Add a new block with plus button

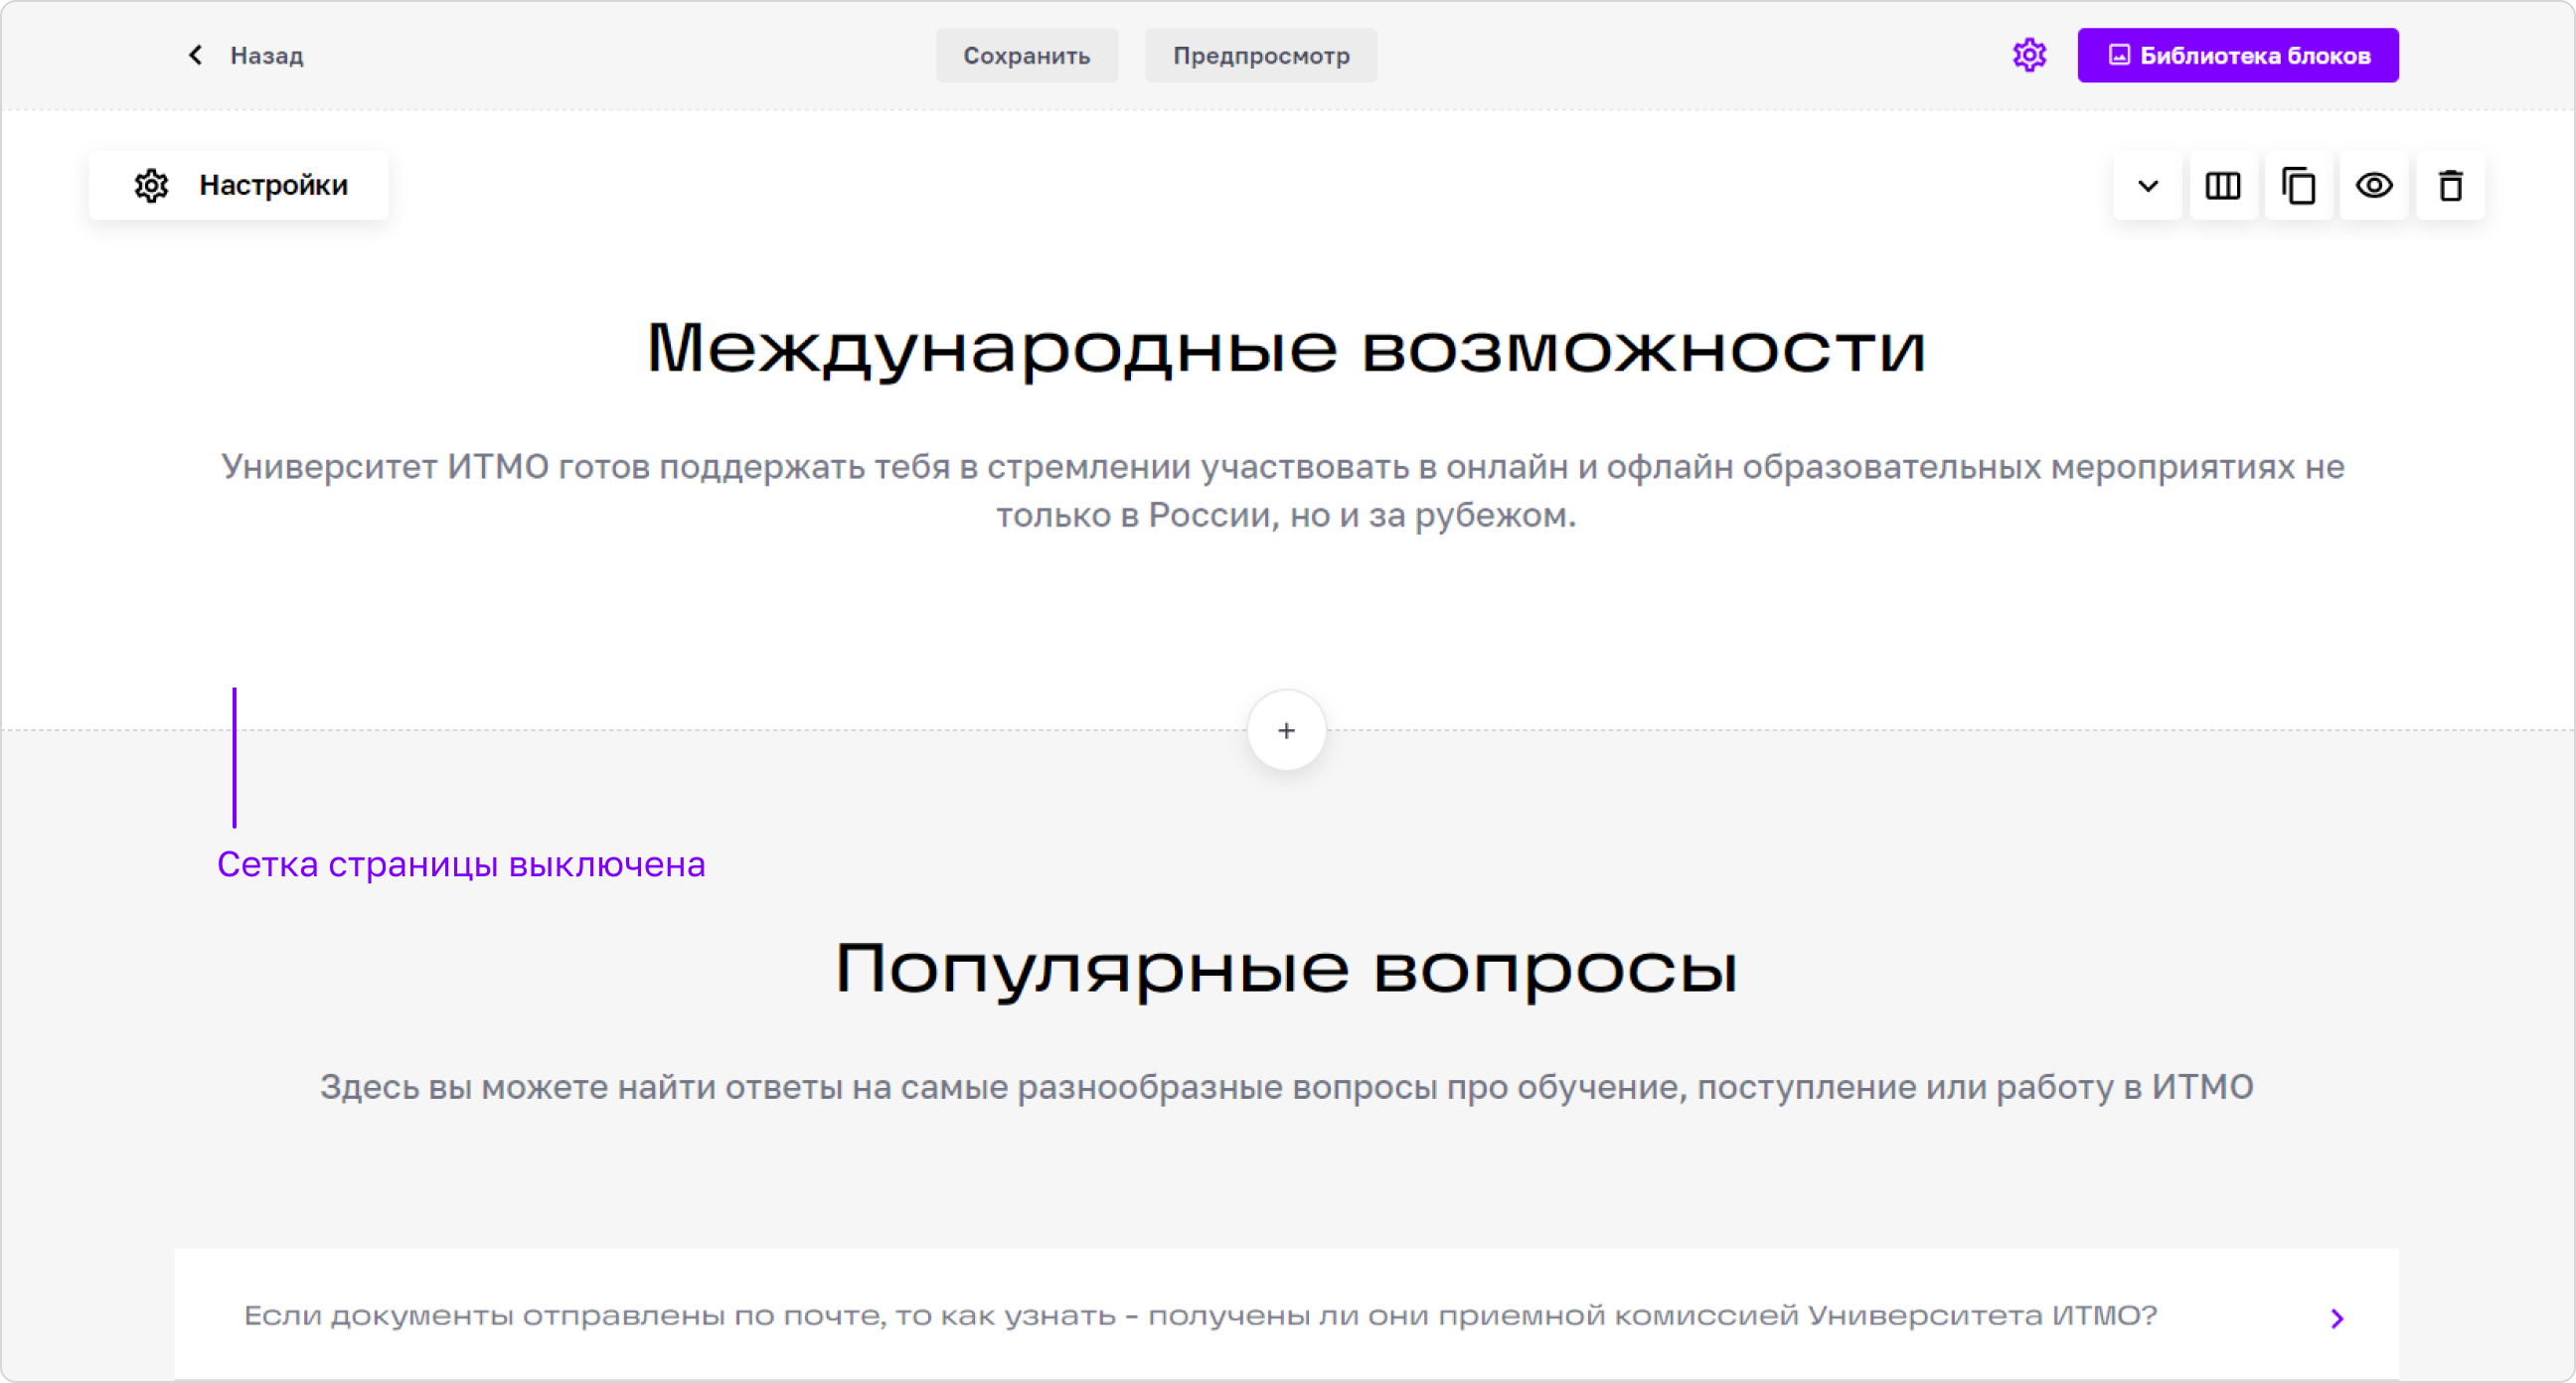click(1286, 730)
